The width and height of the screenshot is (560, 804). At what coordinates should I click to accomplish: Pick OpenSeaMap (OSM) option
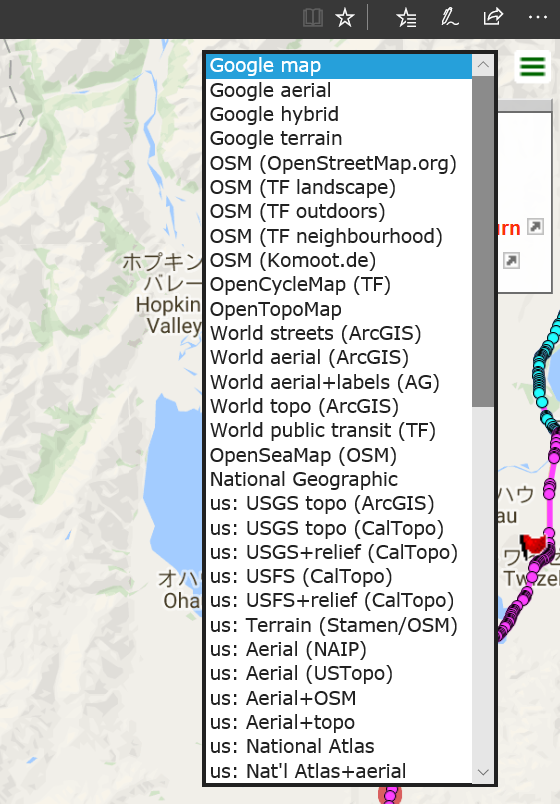pos(338,455)
